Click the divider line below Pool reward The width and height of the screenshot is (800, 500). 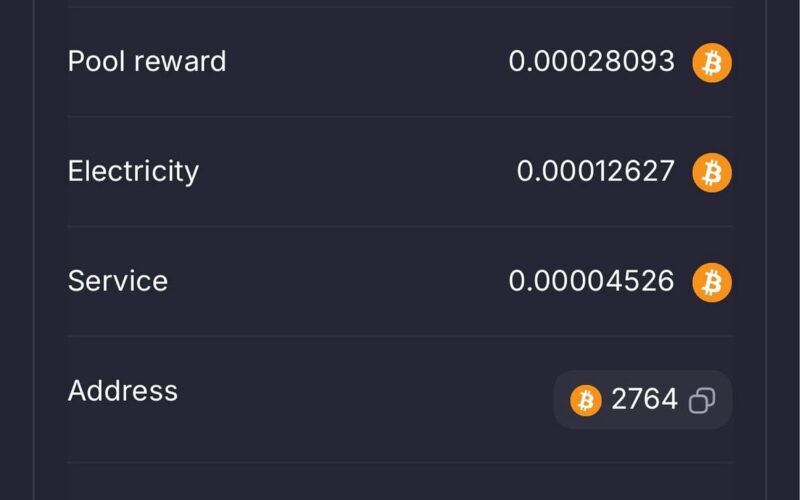(400, 117)
